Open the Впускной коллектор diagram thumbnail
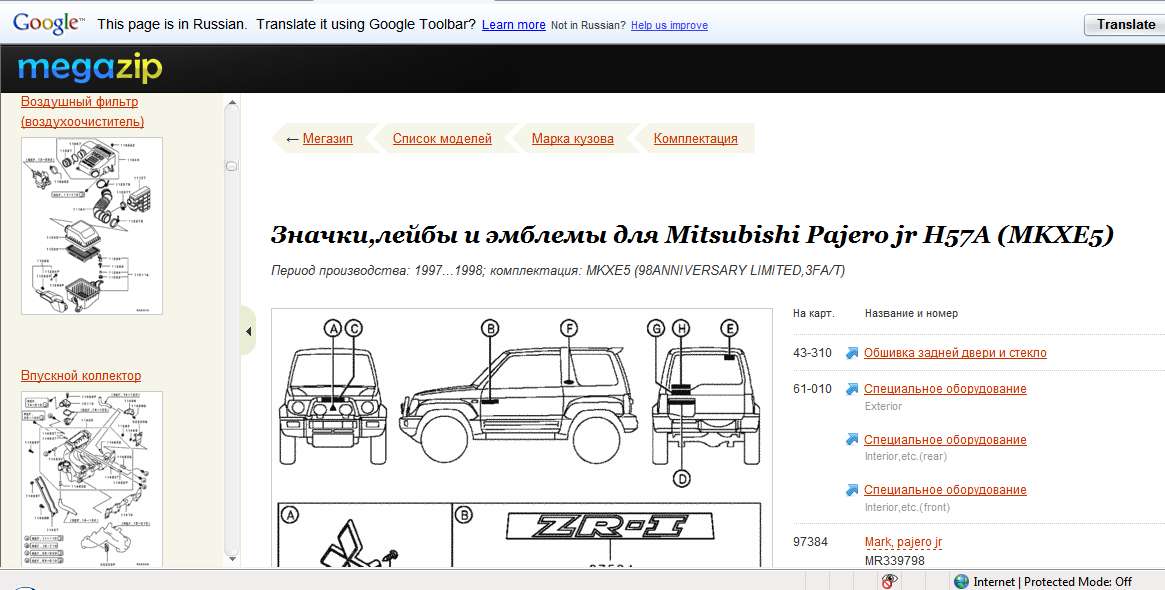 (91, 475)
